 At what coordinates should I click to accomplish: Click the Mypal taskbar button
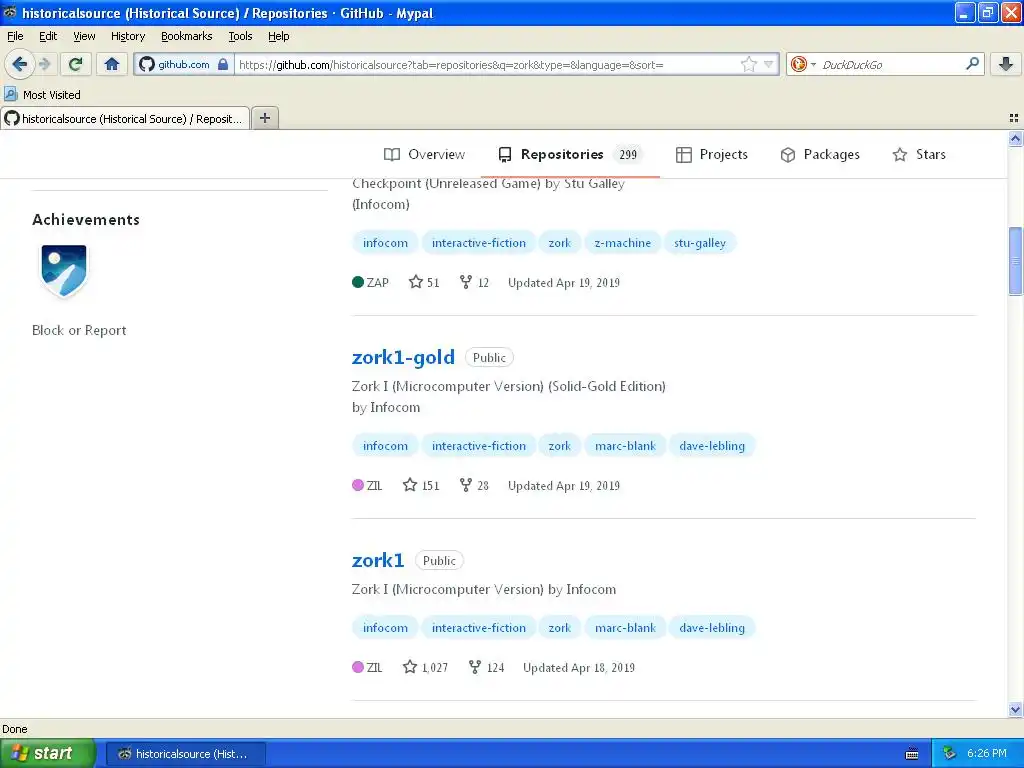(x=185, y=754)
